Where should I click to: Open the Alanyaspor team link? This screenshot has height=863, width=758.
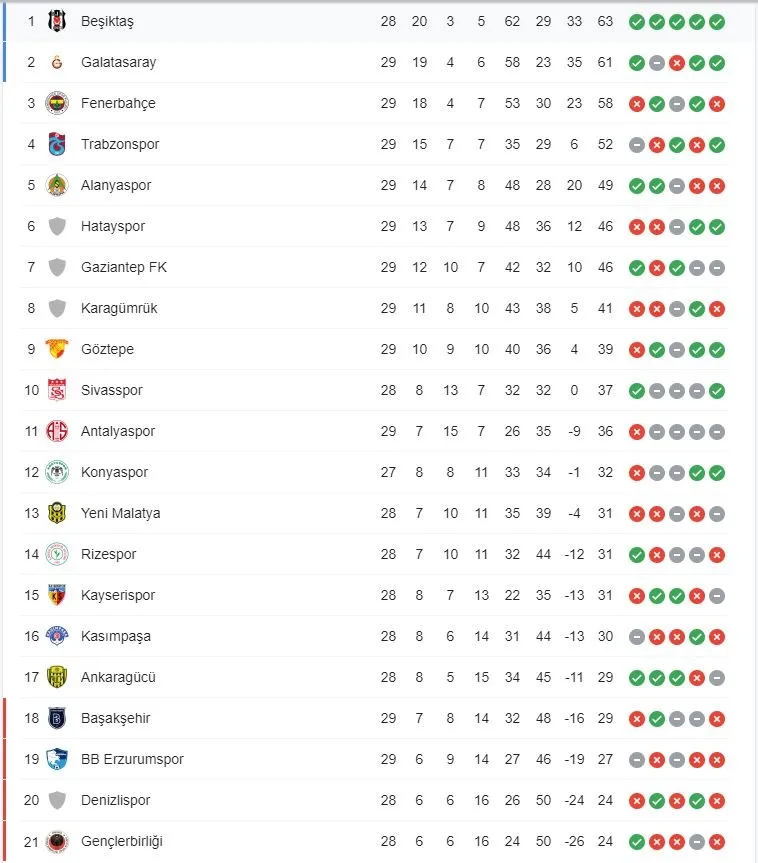click(x=116, y=185)
